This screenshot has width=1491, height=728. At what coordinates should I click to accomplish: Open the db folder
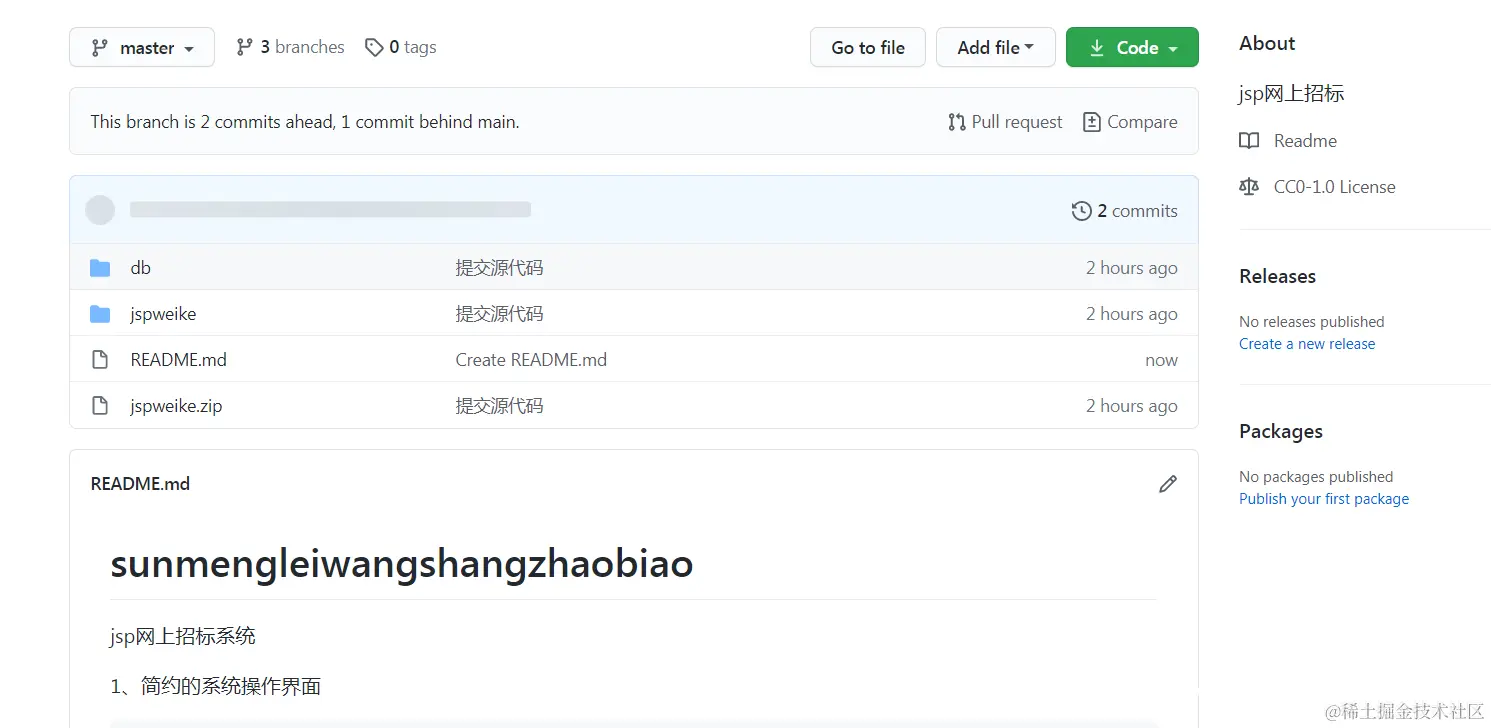141,268
